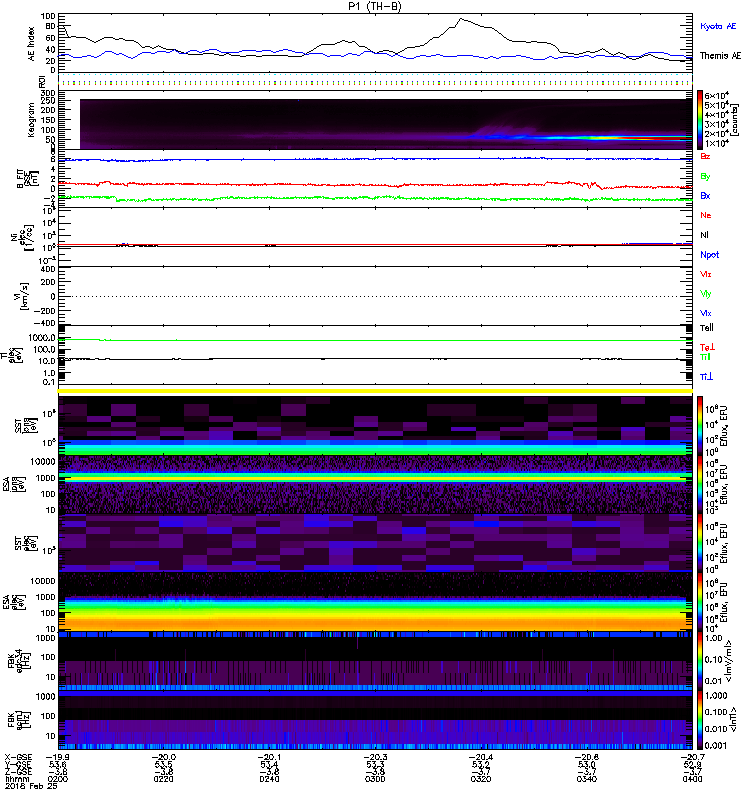
Task: Click the 300 tick on Keogram axis
Action: coord(48,93)
